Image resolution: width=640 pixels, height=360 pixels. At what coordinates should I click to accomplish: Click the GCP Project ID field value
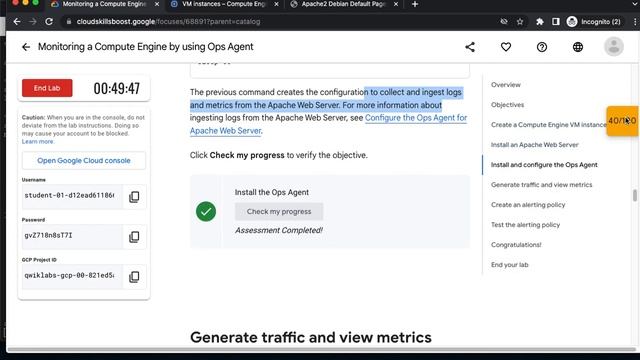tap(72, 276)
